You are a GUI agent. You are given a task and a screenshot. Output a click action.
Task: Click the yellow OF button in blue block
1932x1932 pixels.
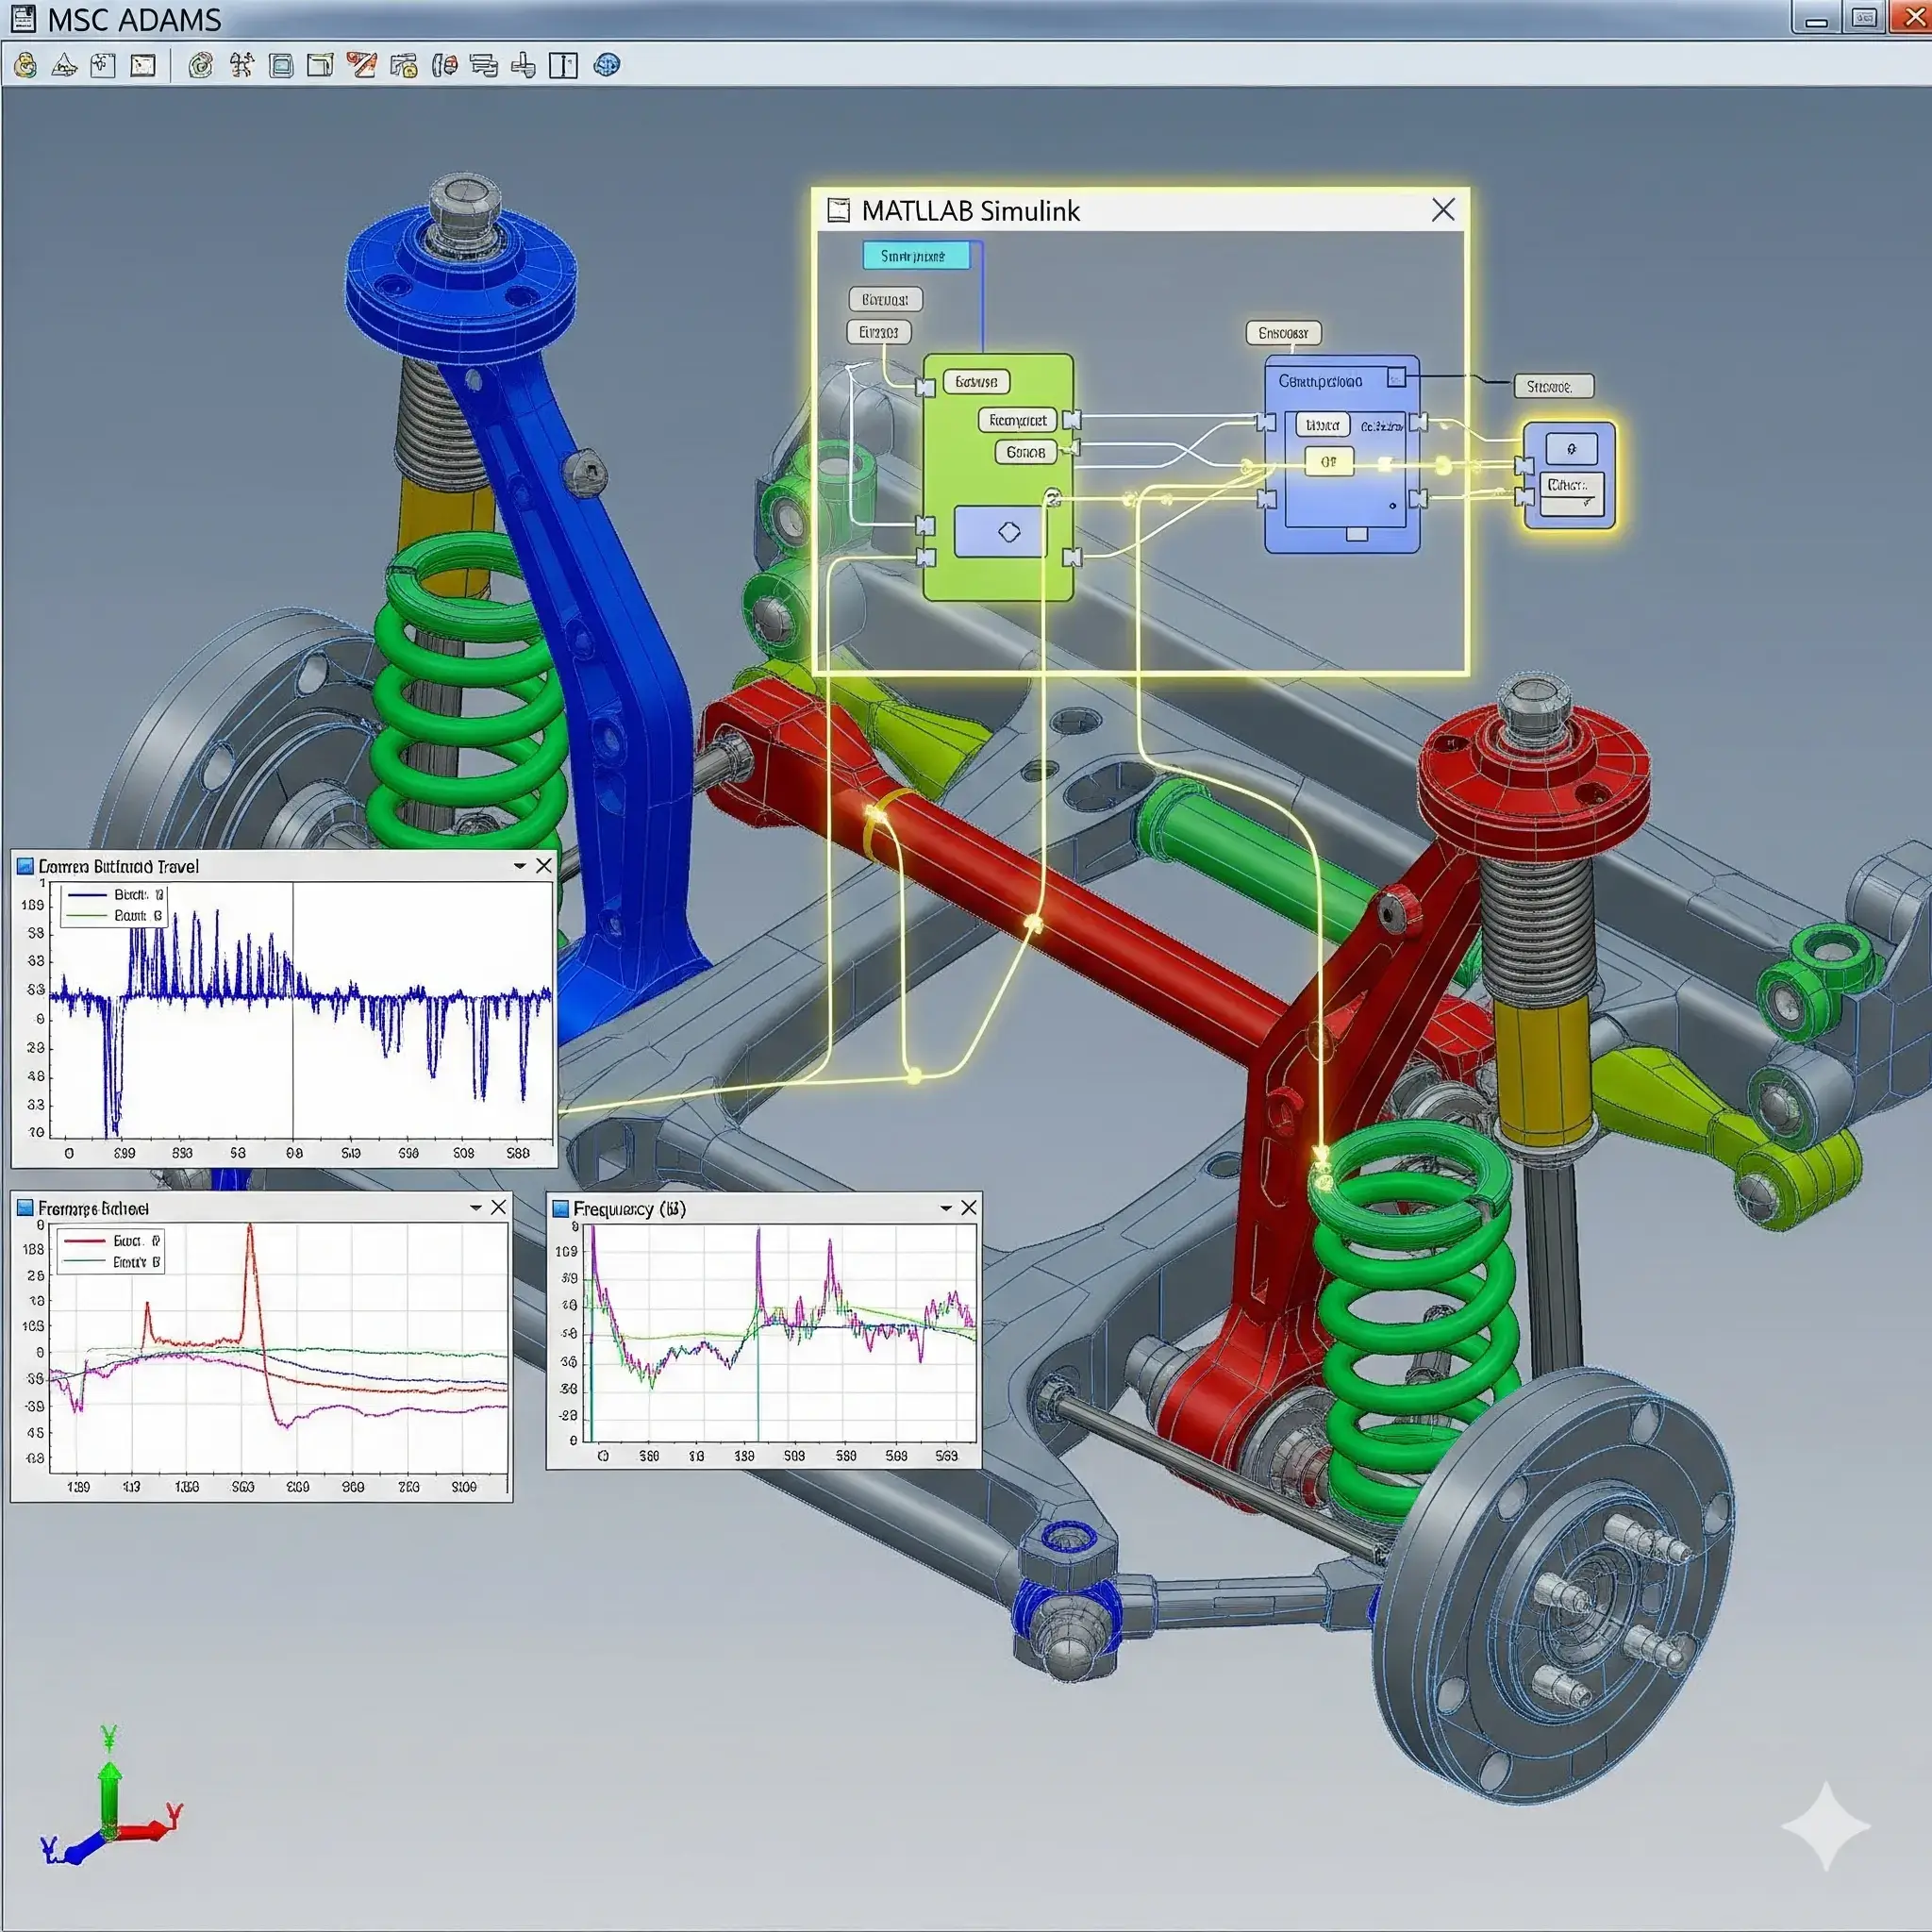[x=1328, y=462]
